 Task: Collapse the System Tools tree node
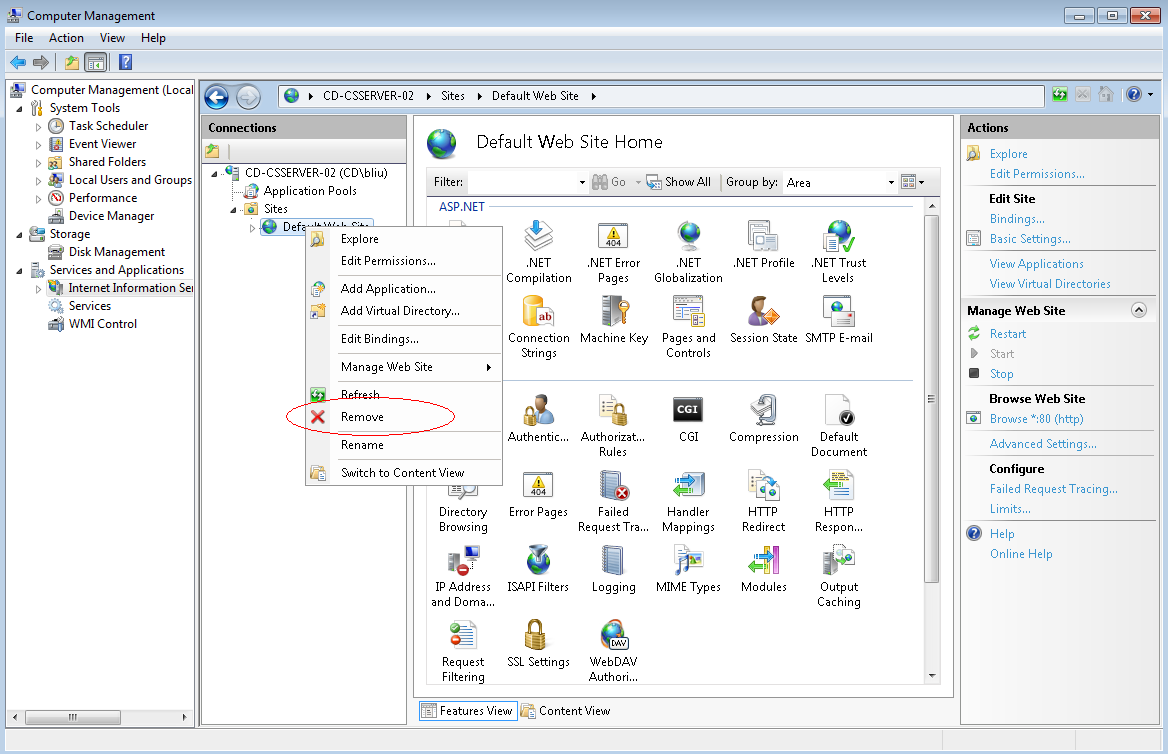[x=19, y=109]
